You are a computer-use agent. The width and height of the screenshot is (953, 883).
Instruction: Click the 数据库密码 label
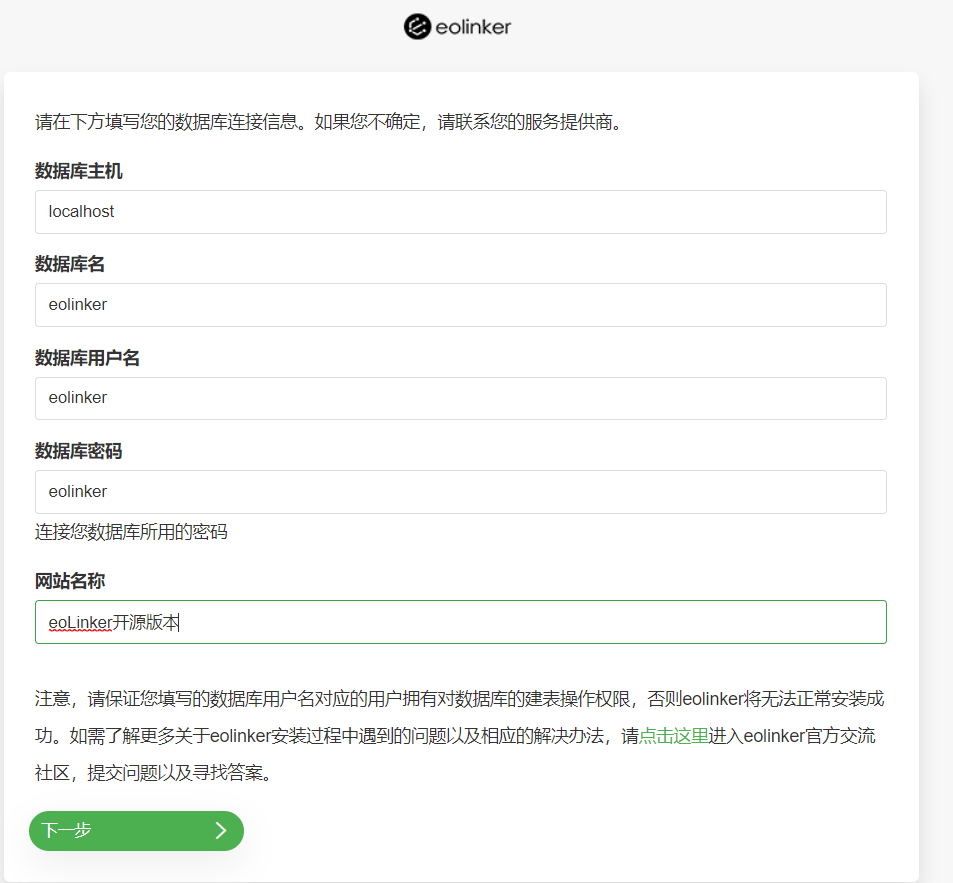pyautogui.click(x=78, y=451)
